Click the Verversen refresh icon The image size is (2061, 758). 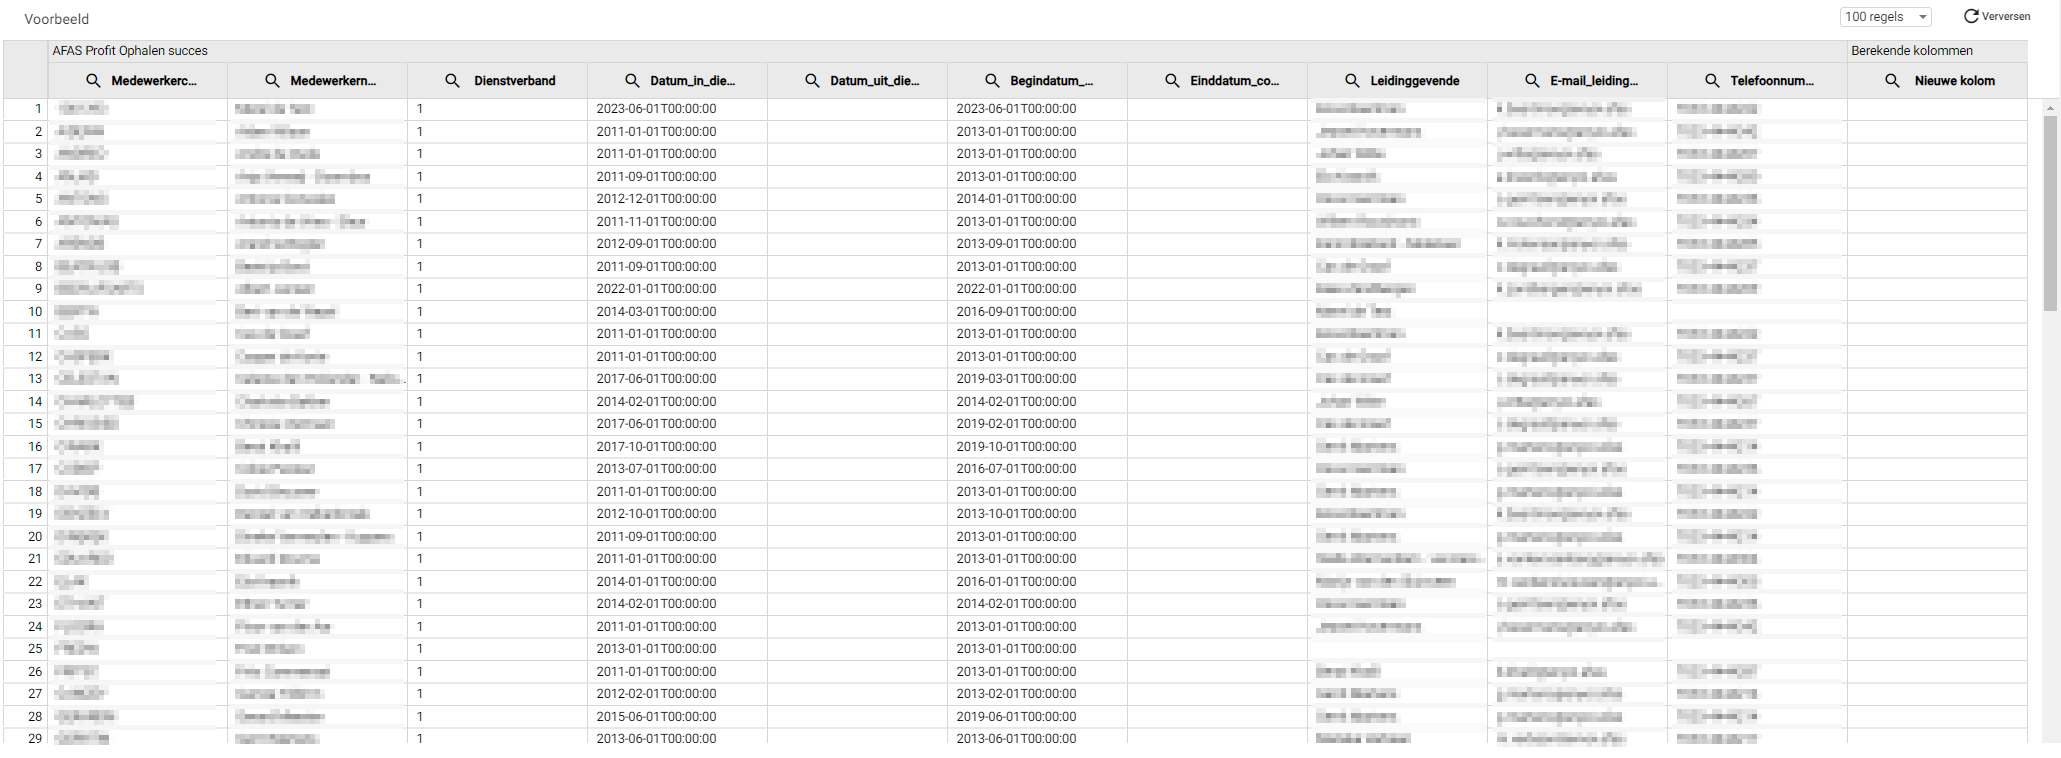[x=1971, y=16]
